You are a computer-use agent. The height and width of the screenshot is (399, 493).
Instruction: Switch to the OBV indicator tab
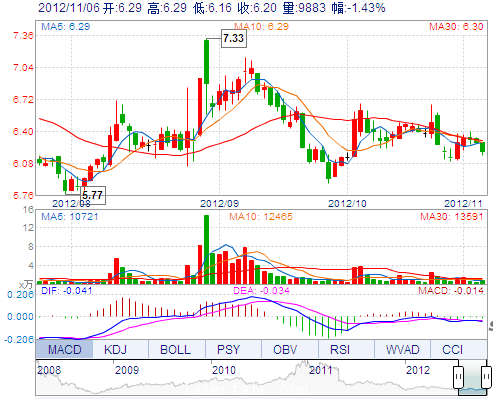point(285,349)
